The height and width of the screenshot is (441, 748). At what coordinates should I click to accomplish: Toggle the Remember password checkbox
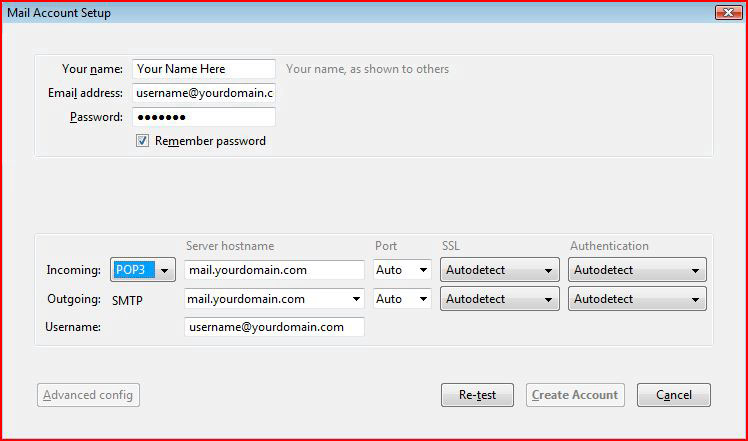[142, 141]
